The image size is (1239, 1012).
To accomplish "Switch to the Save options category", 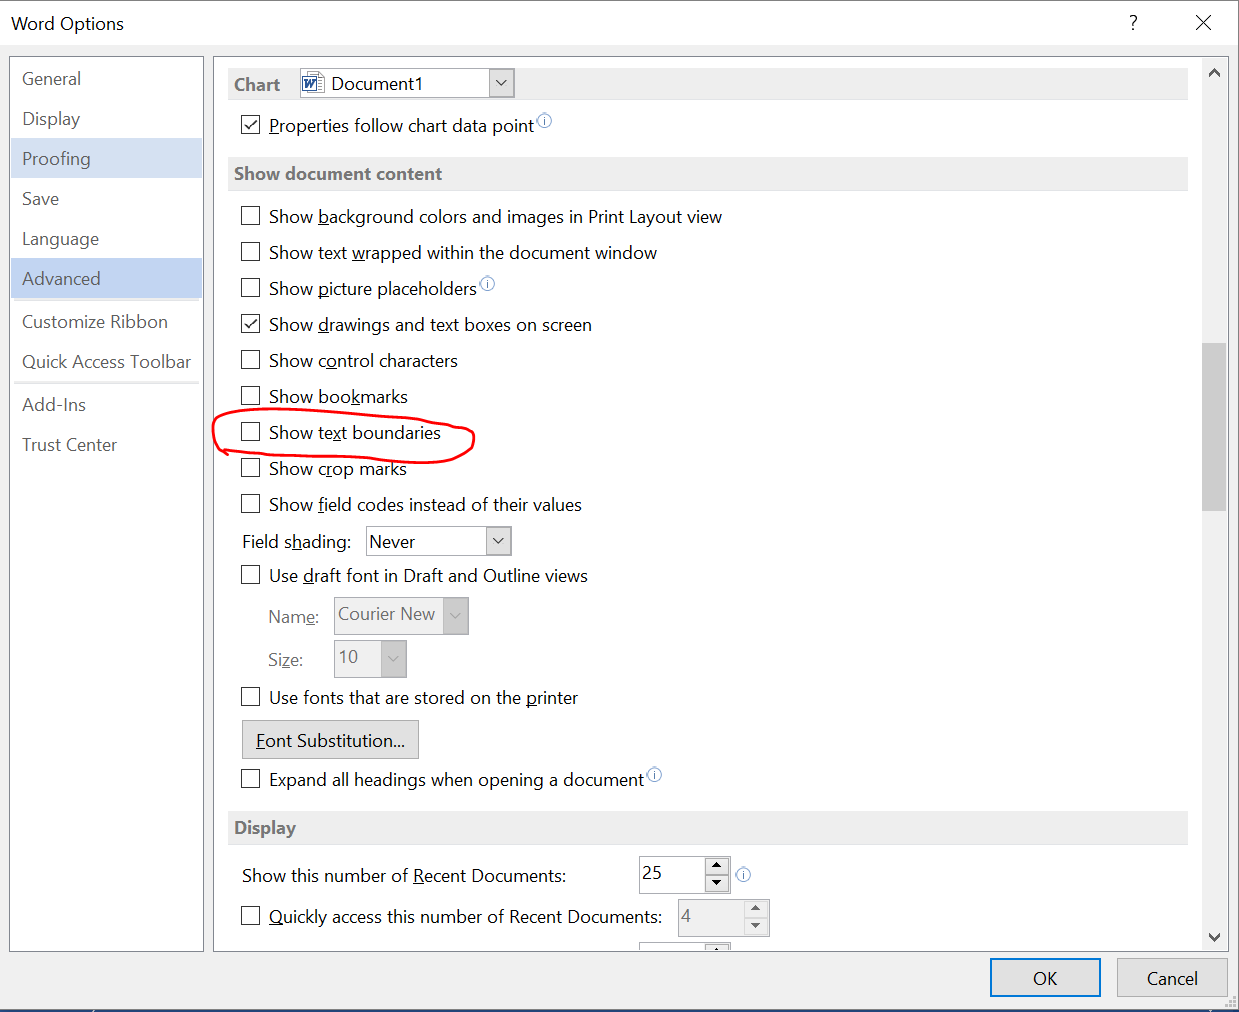I will 106,199.
